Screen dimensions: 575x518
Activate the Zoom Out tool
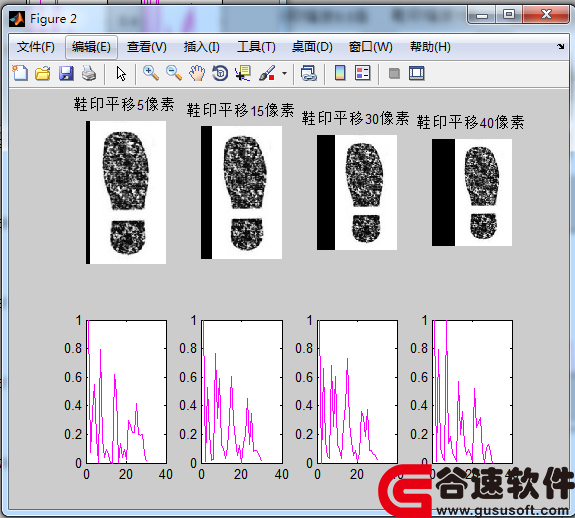(174, 73)
